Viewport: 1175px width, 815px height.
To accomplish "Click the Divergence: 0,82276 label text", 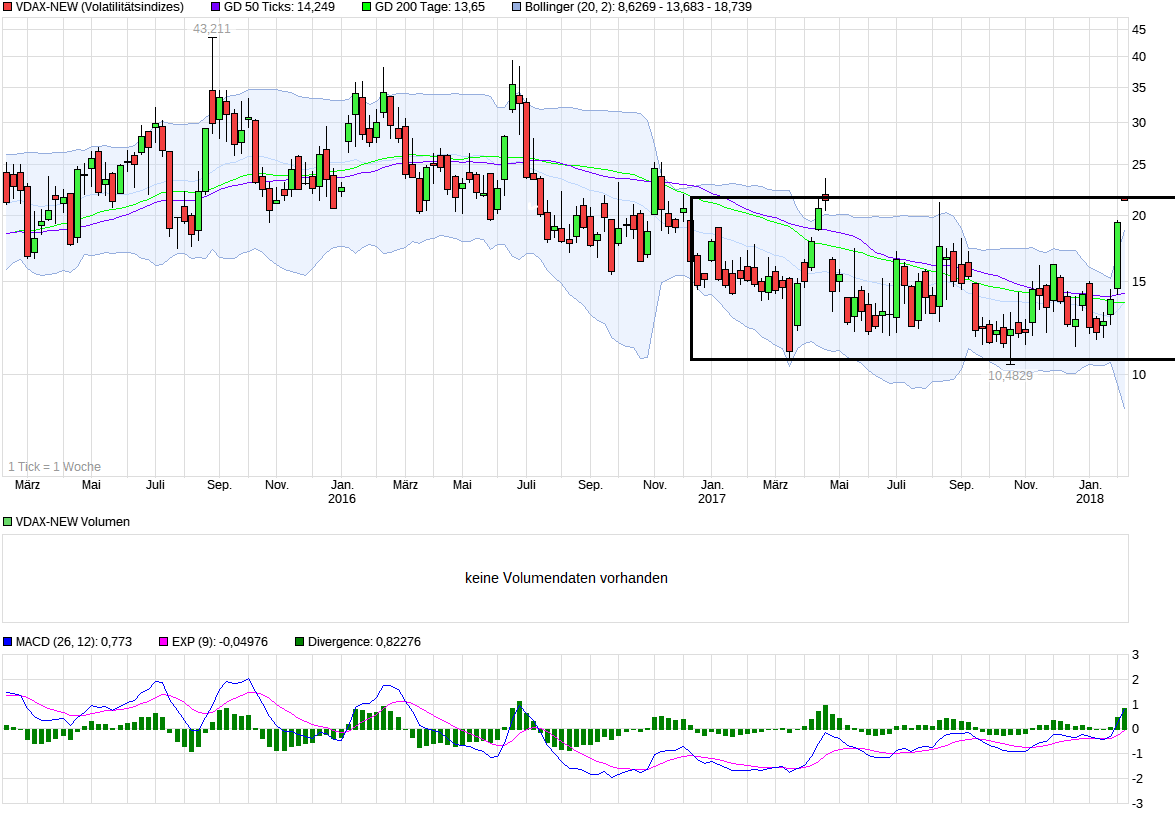I will [364, 641].
